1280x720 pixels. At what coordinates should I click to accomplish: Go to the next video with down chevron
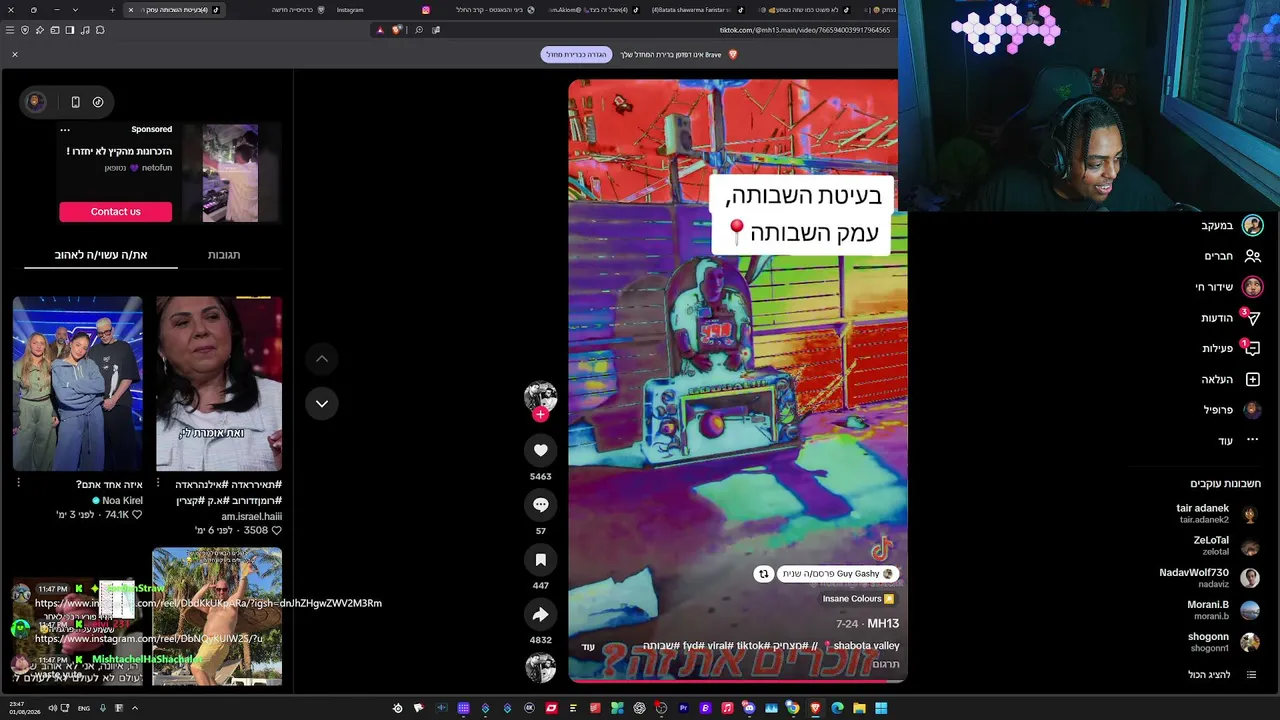click(x=322, y=403)
